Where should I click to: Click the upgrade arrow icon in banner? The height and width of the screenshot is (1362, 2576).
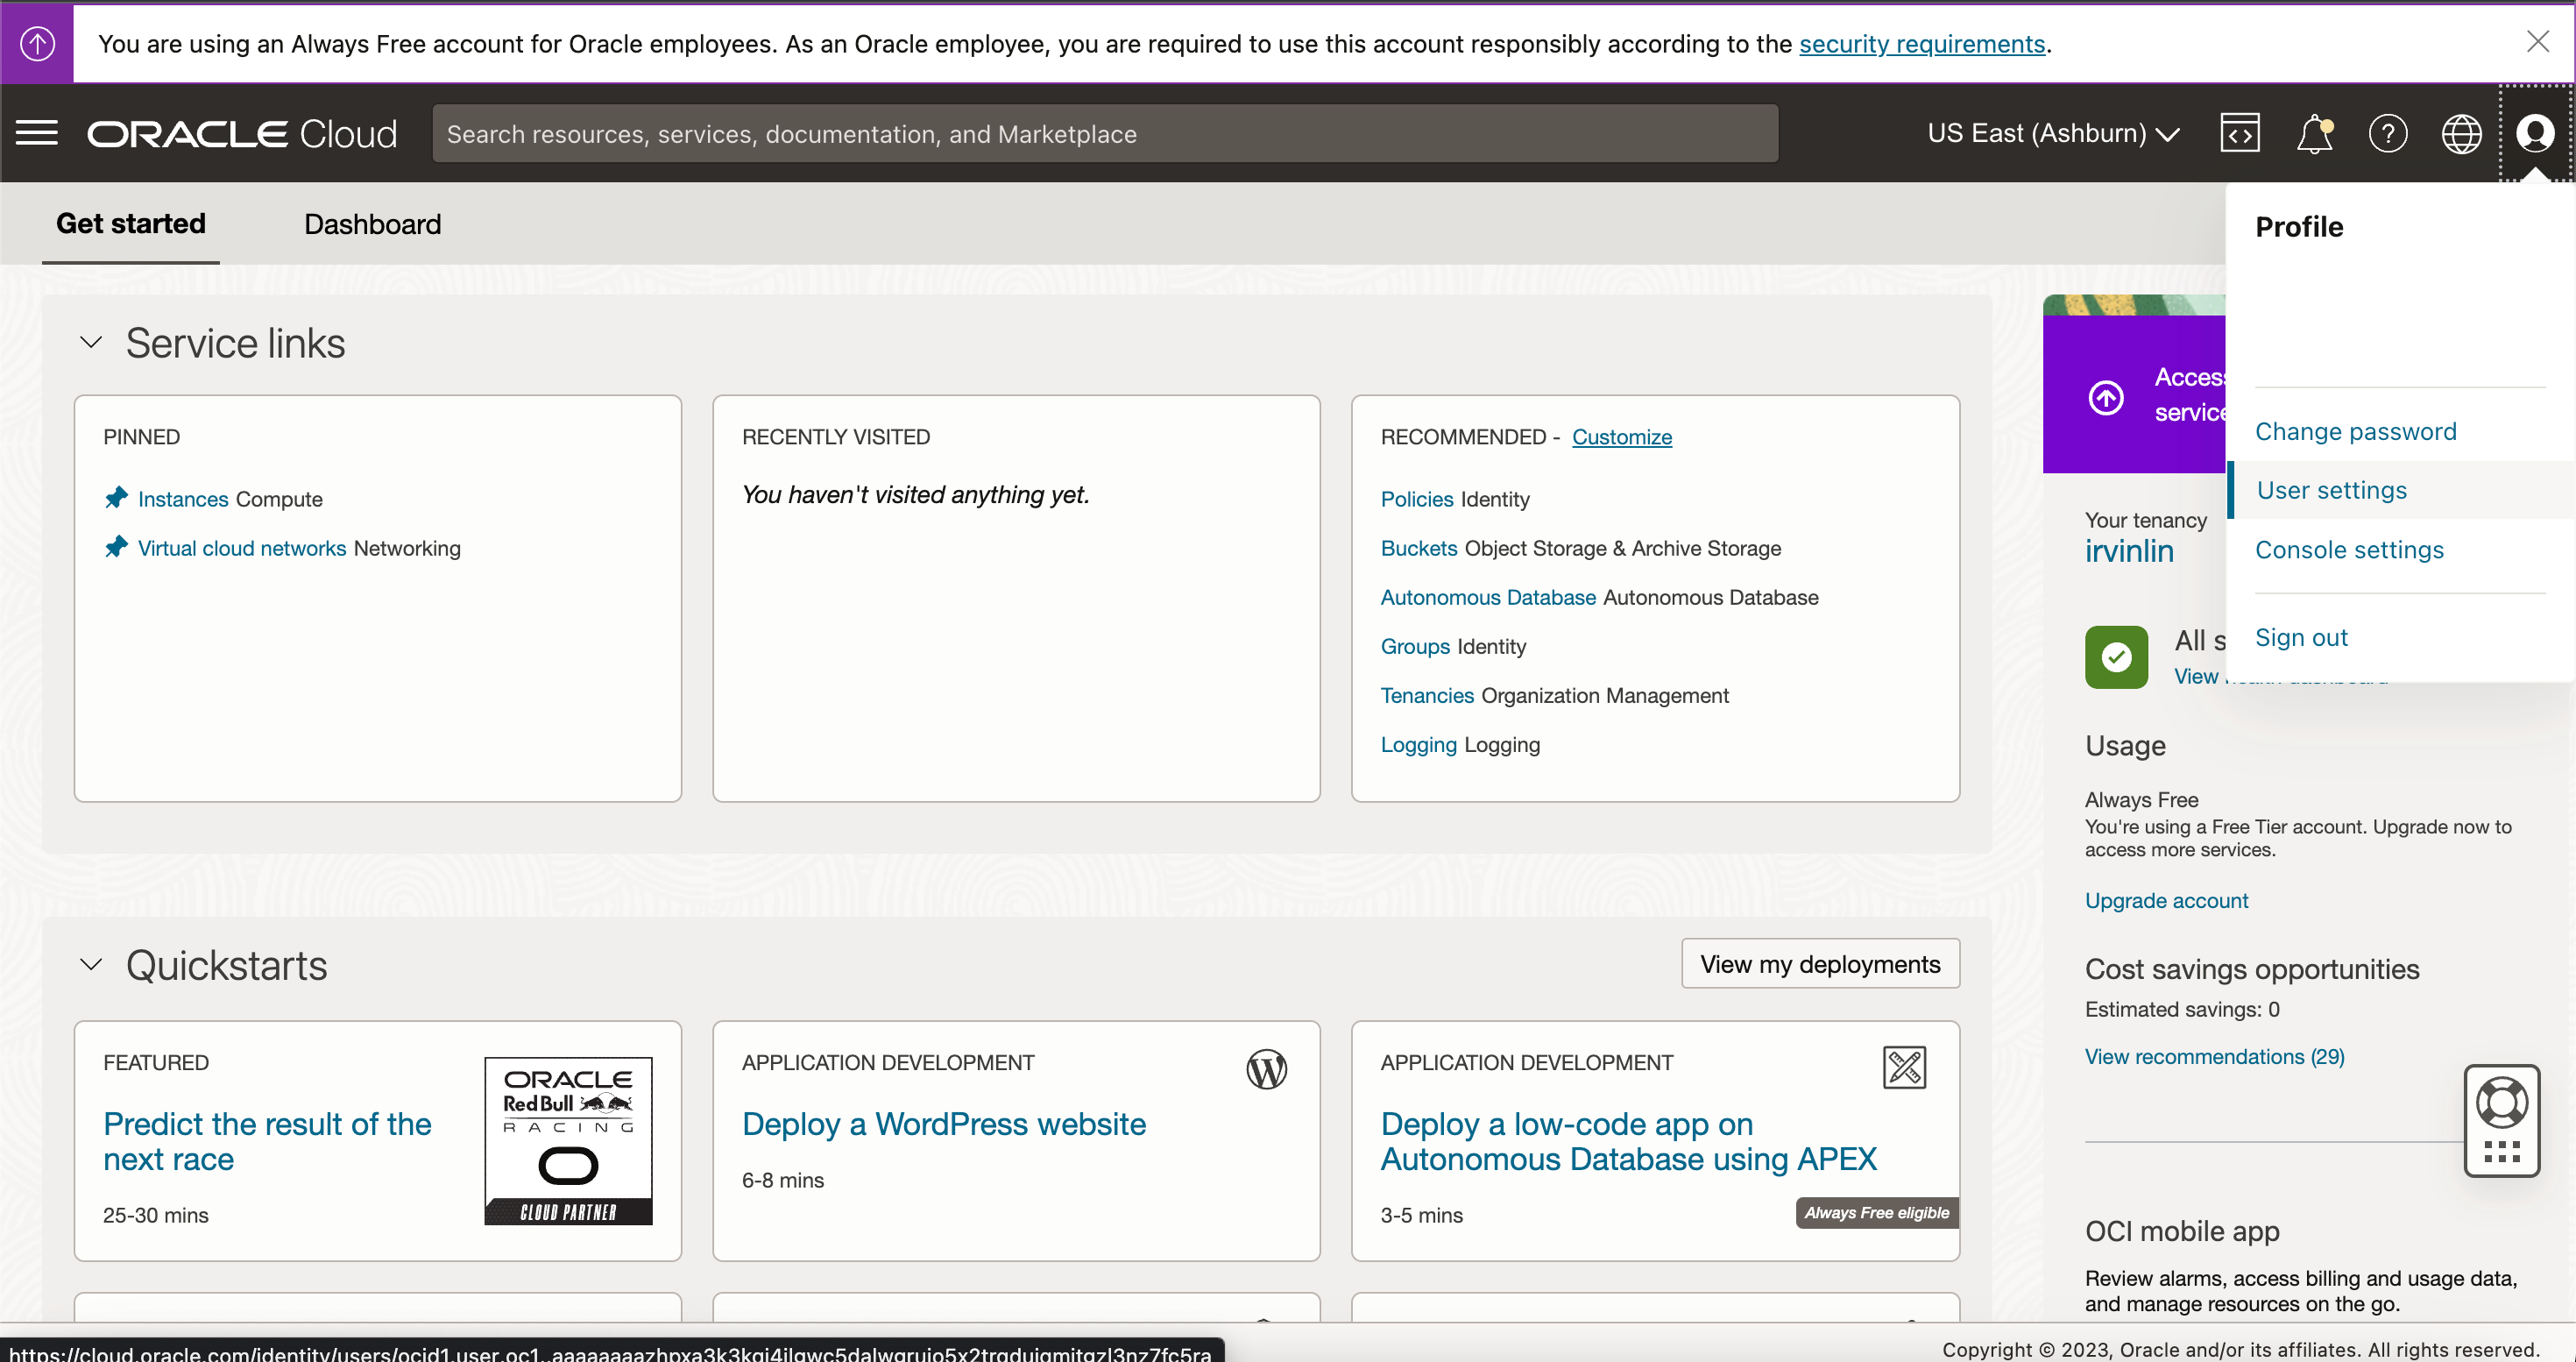37,43
